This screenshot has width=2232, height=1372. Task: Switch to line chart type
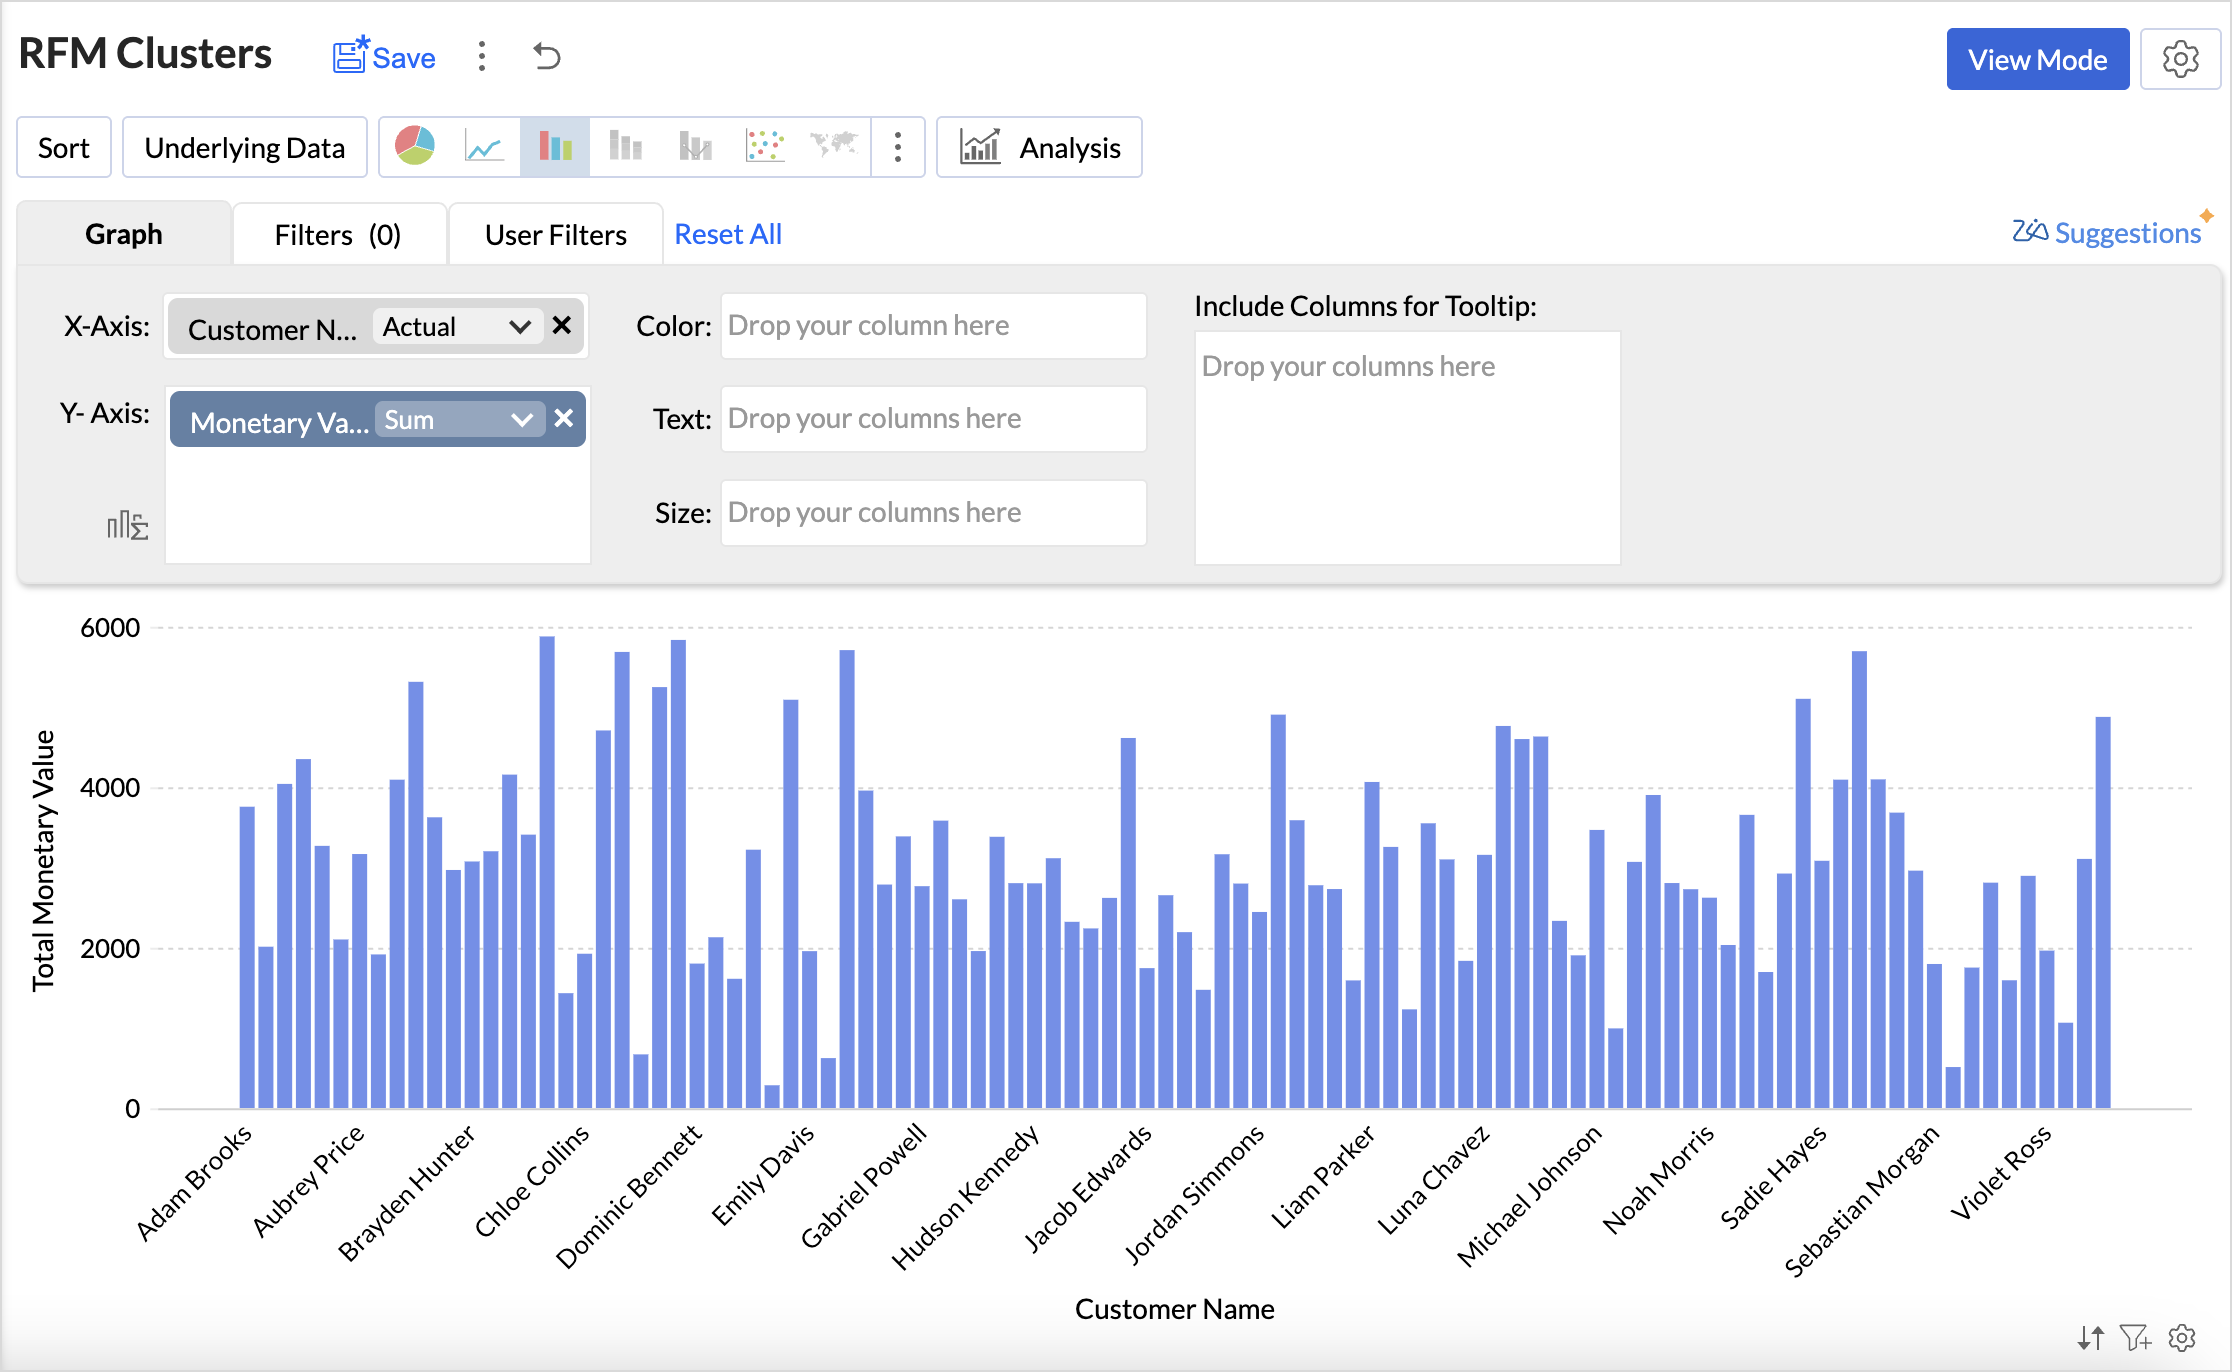click(484, 147)
